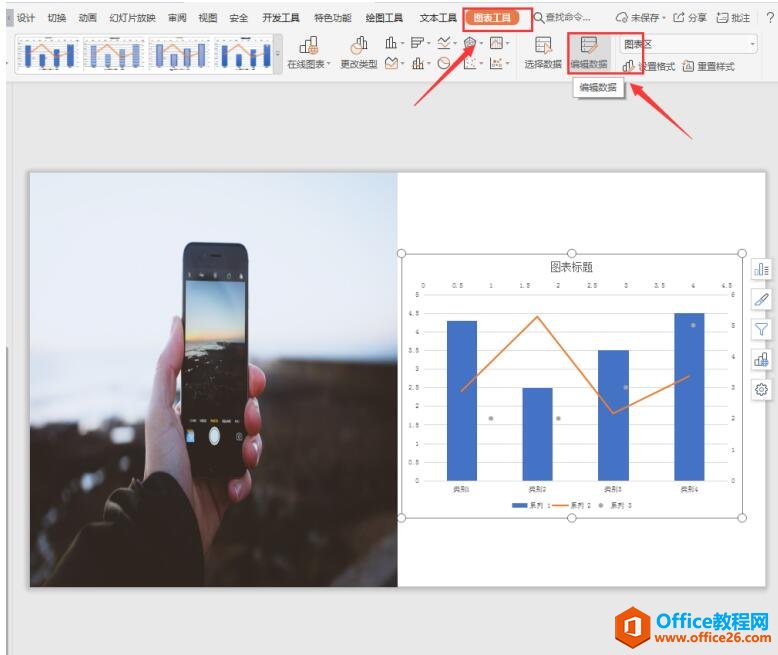Image resolution: width=778 pixels, height=655 pixels.
Task: Expand the stock chart dropdown arrow
Action: pos(507,44)
